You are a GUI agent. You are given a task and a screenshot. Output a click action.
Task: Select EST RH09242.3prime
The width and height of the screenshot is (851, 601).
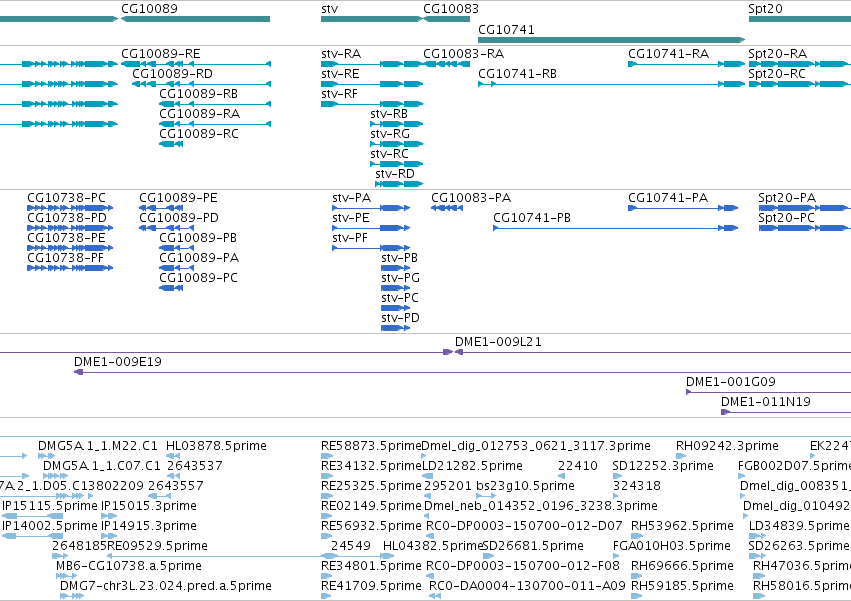point(681,456)
